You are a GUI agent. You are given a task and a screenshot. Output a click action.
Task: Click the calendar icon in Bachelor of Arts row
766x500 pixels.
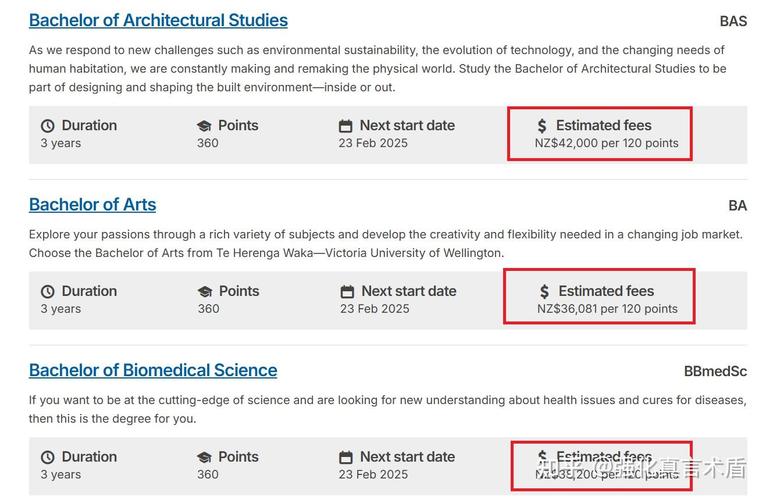(x=347, y=292)
